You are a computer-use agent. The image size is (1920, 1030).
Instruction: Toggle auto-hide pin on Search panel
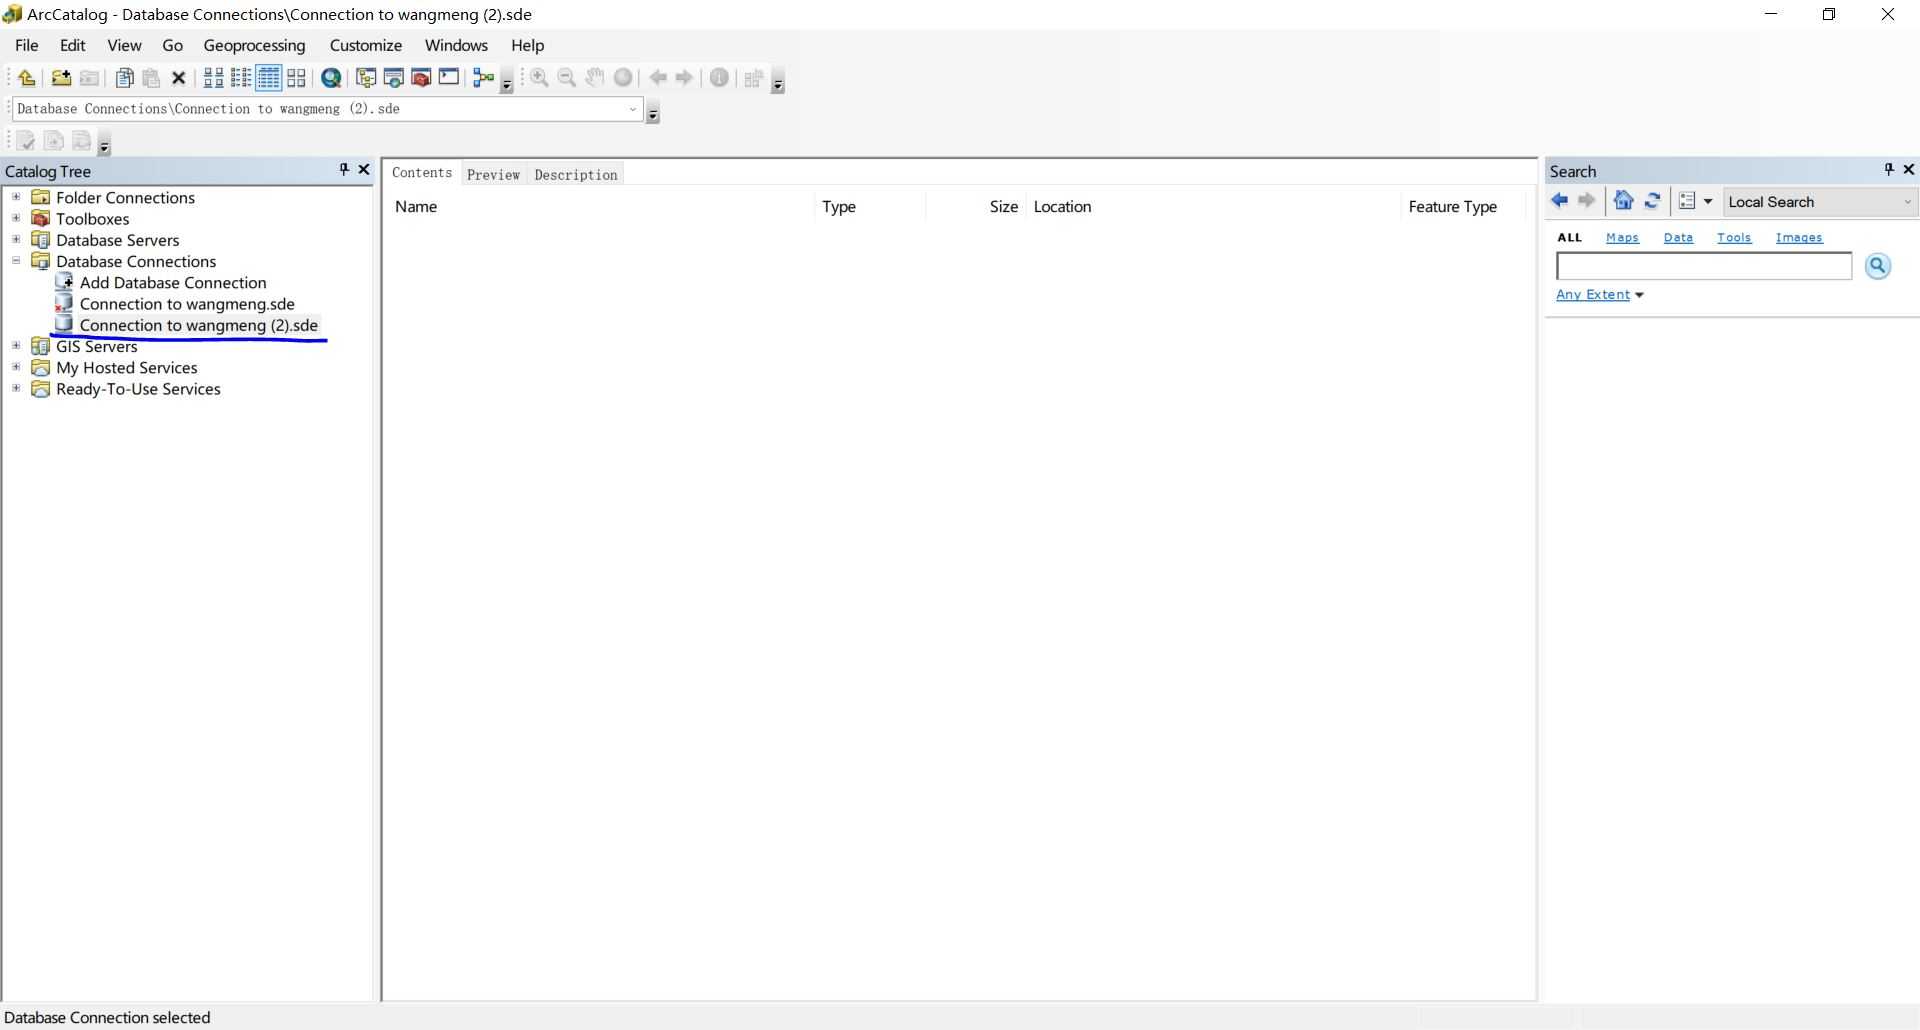click(x=1889, y=170)
